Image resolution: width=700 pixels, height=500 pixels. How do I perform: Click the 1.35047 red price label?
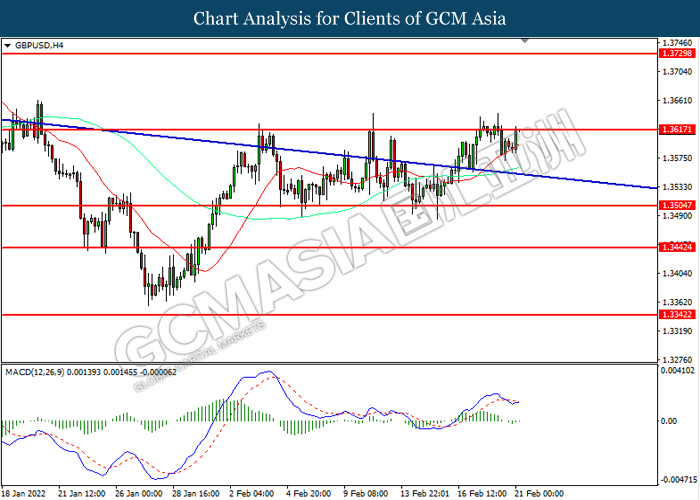pos(677,205)
